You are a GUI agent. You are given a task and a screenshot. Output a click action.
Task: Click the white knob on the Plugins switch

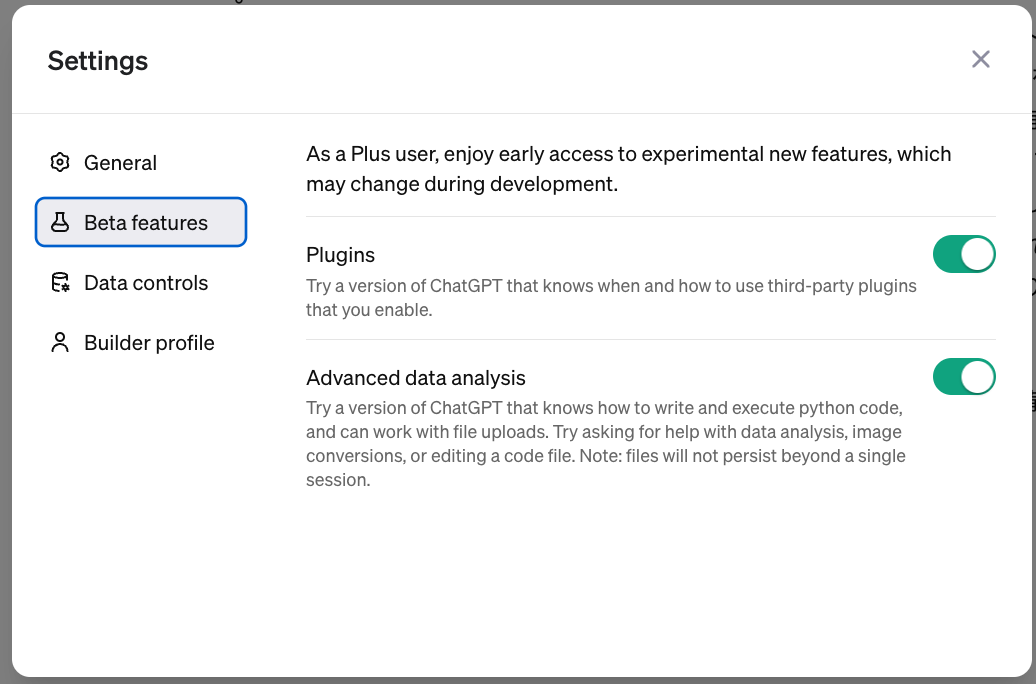coord(978,254)
